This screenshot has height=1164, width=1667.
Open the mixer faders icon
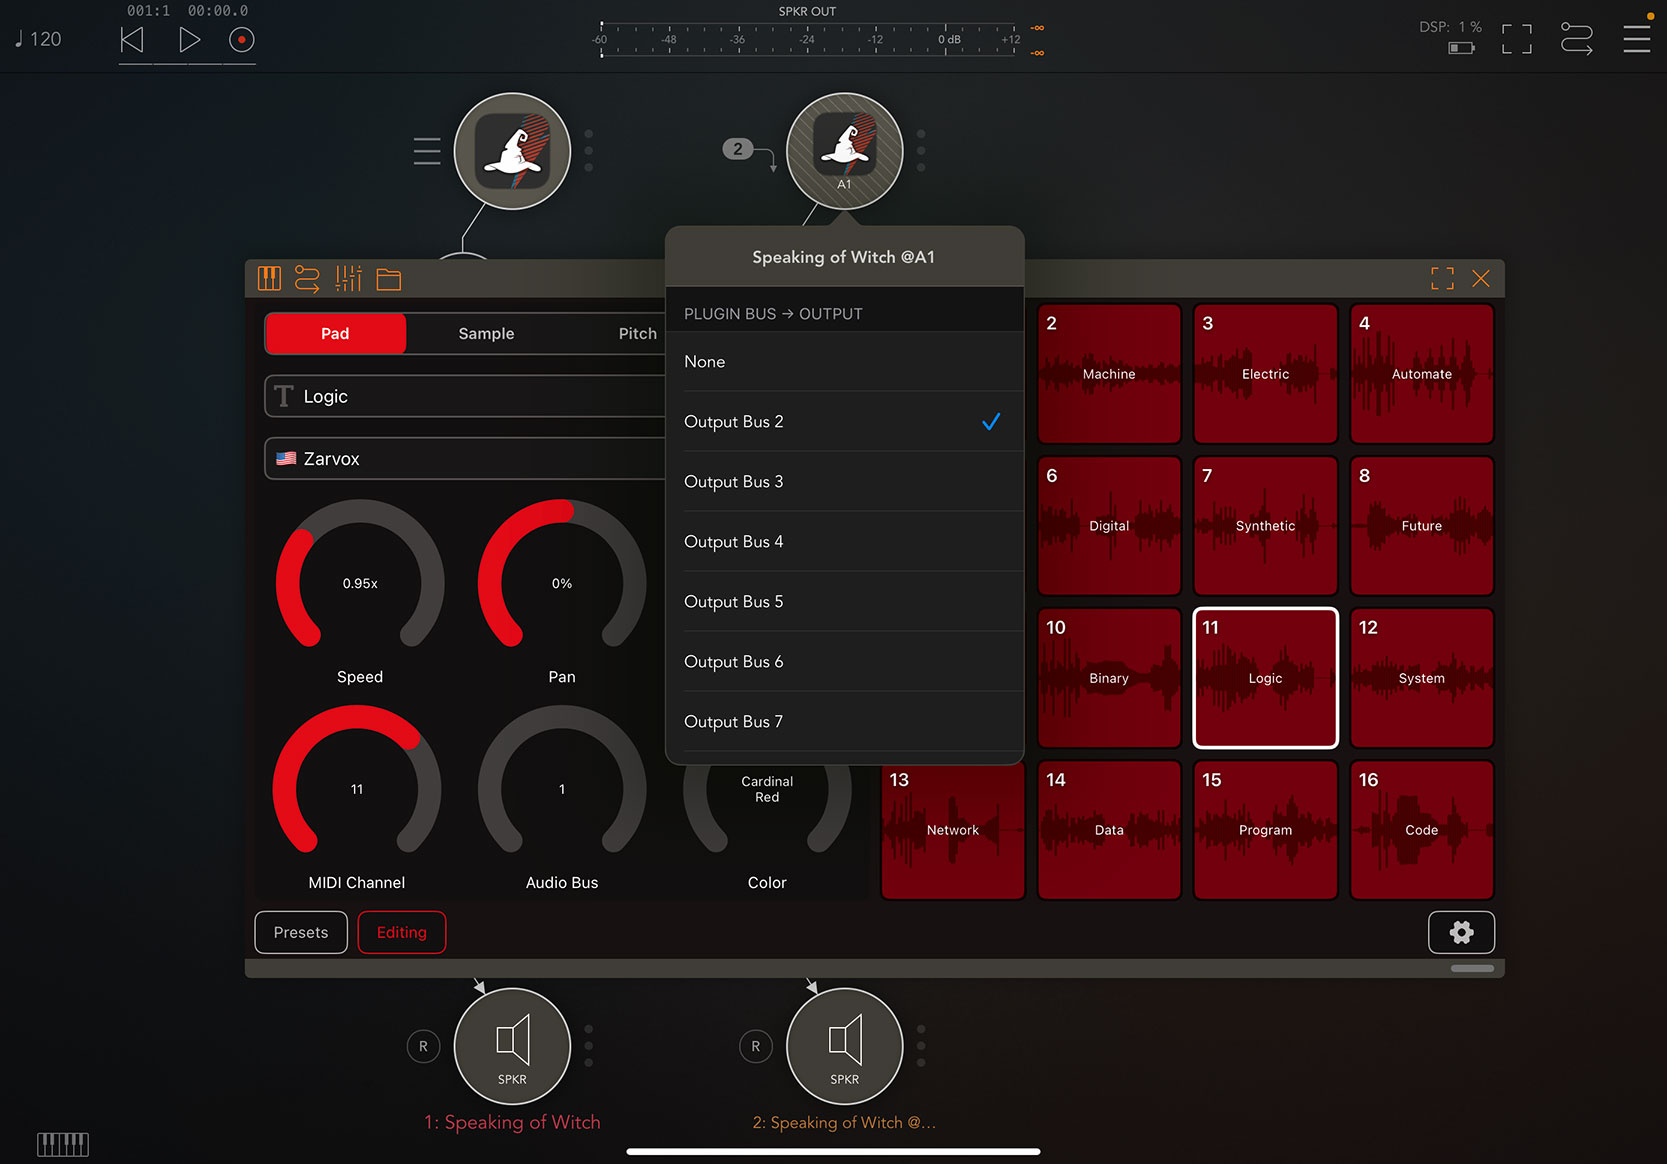click(348, 279)
